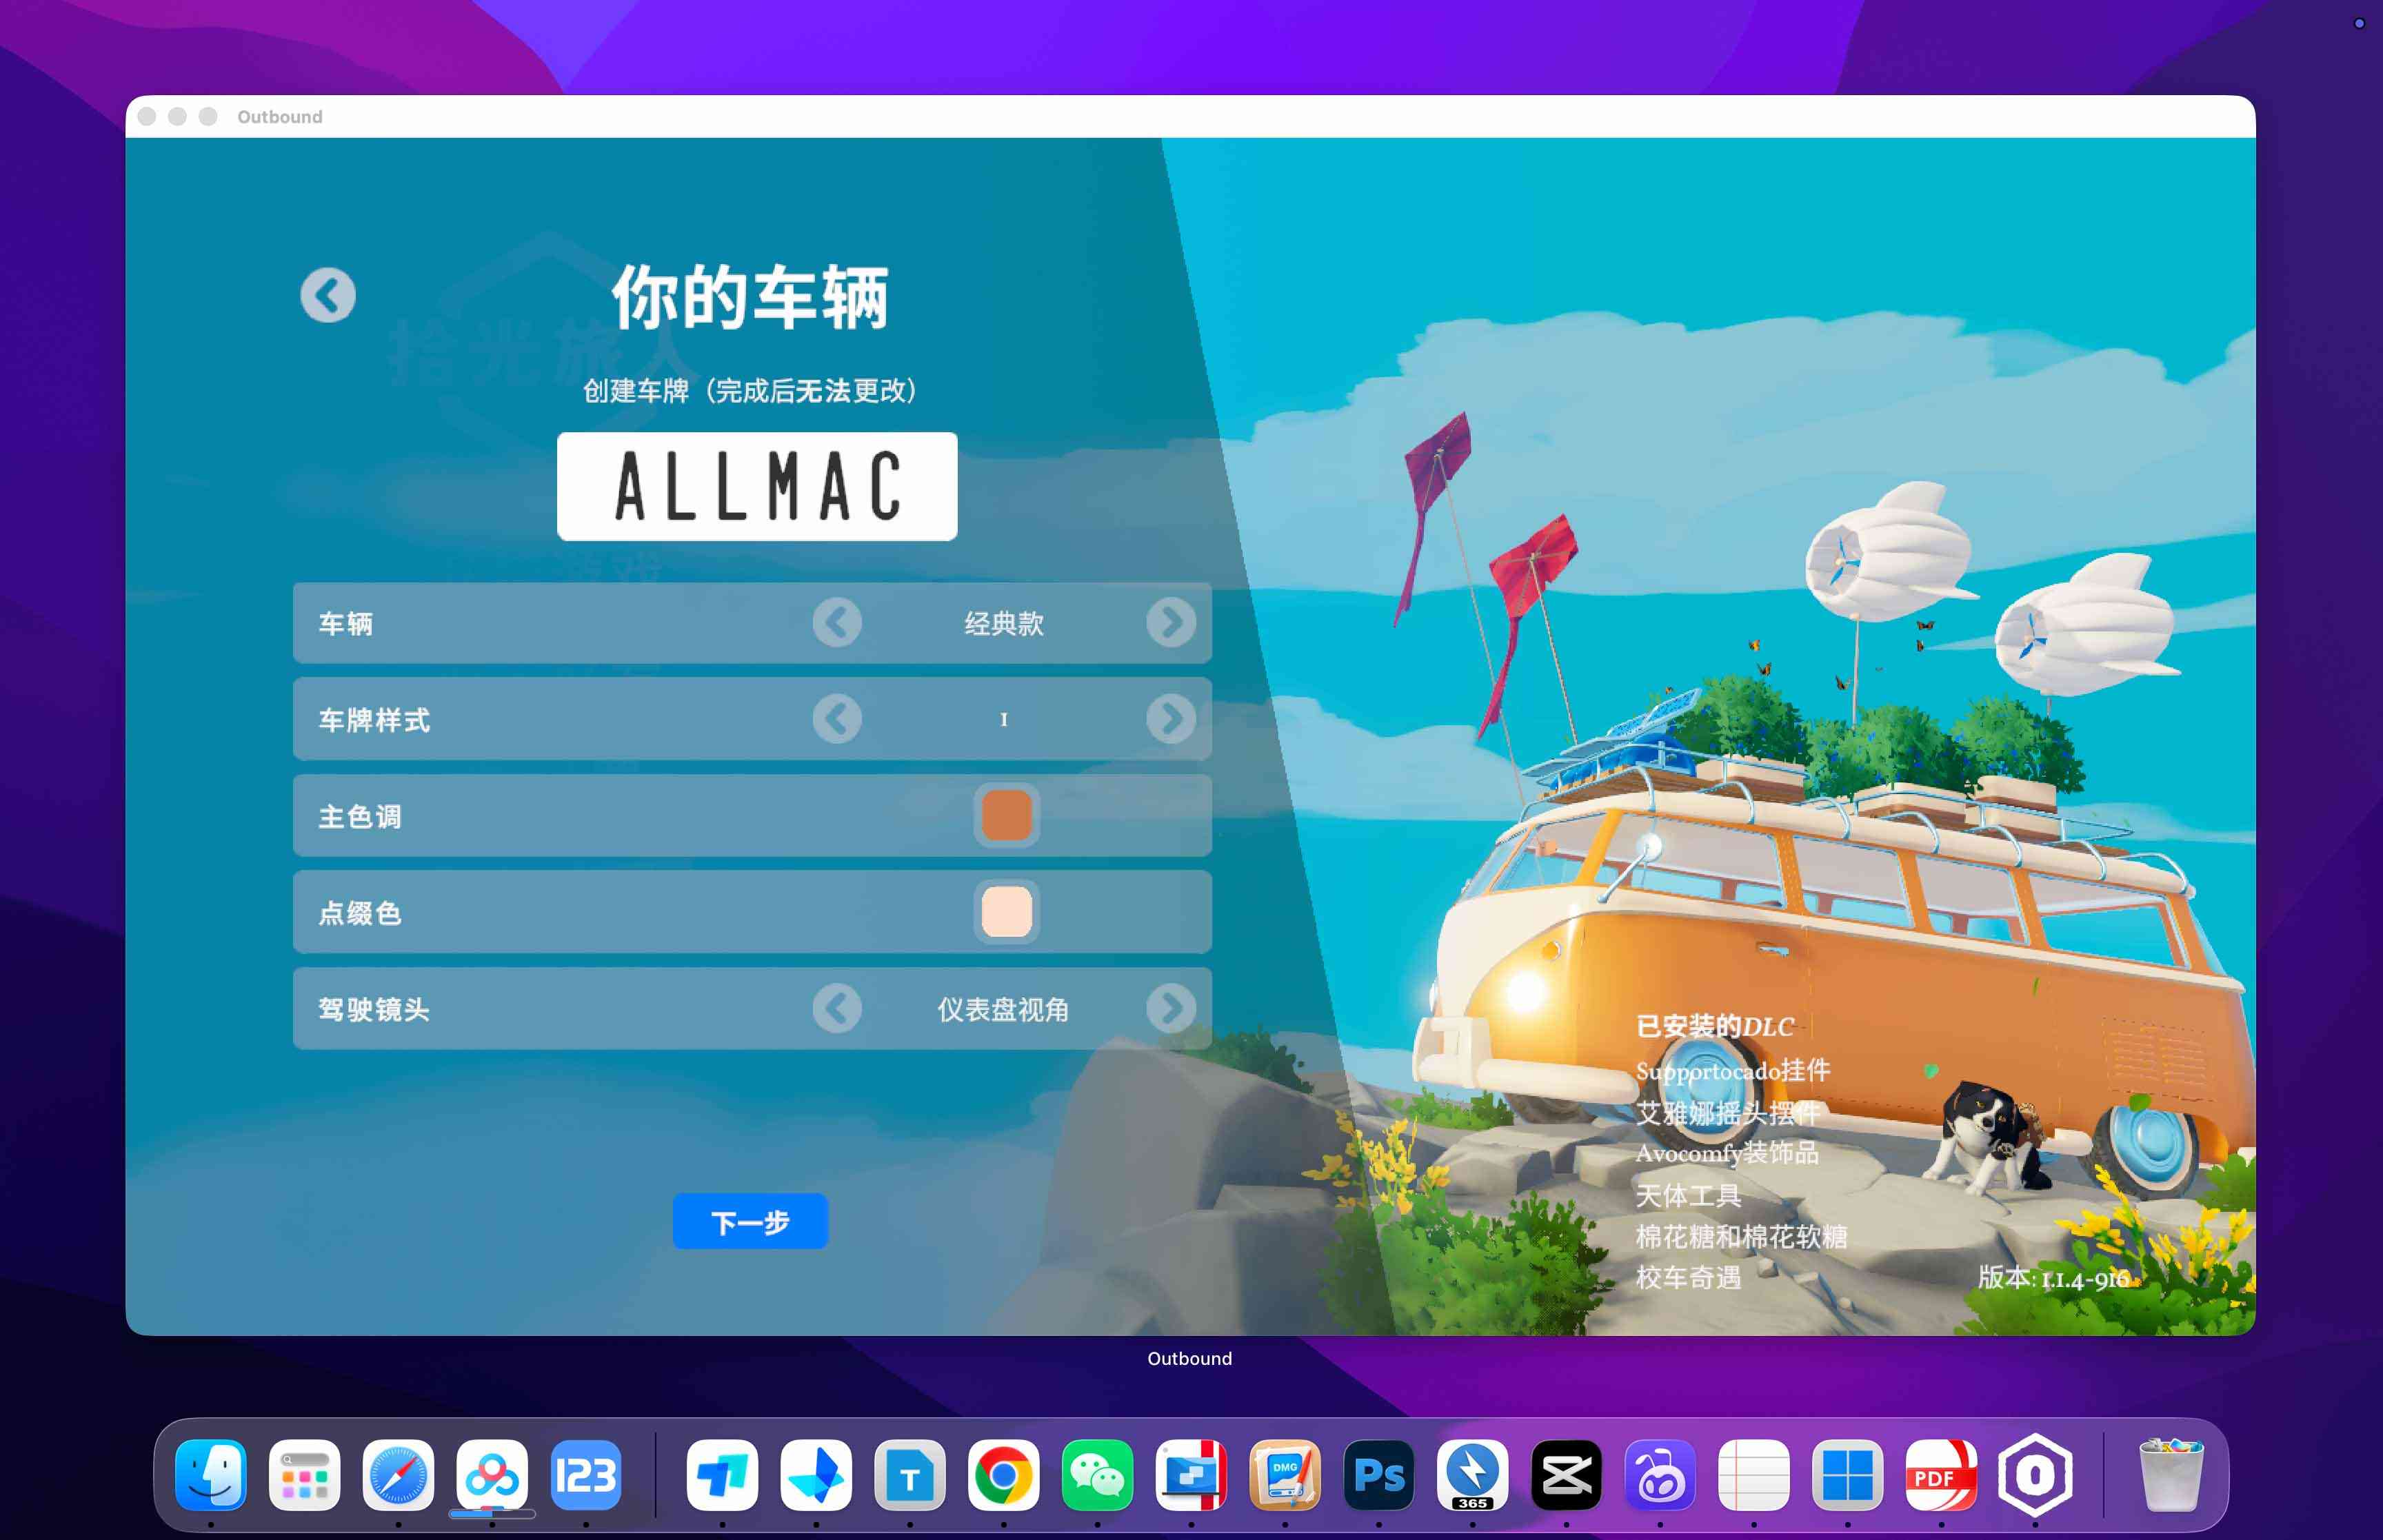
Task: Switch to previous 驾驶镜头 option
Action: pos(837,1009)
